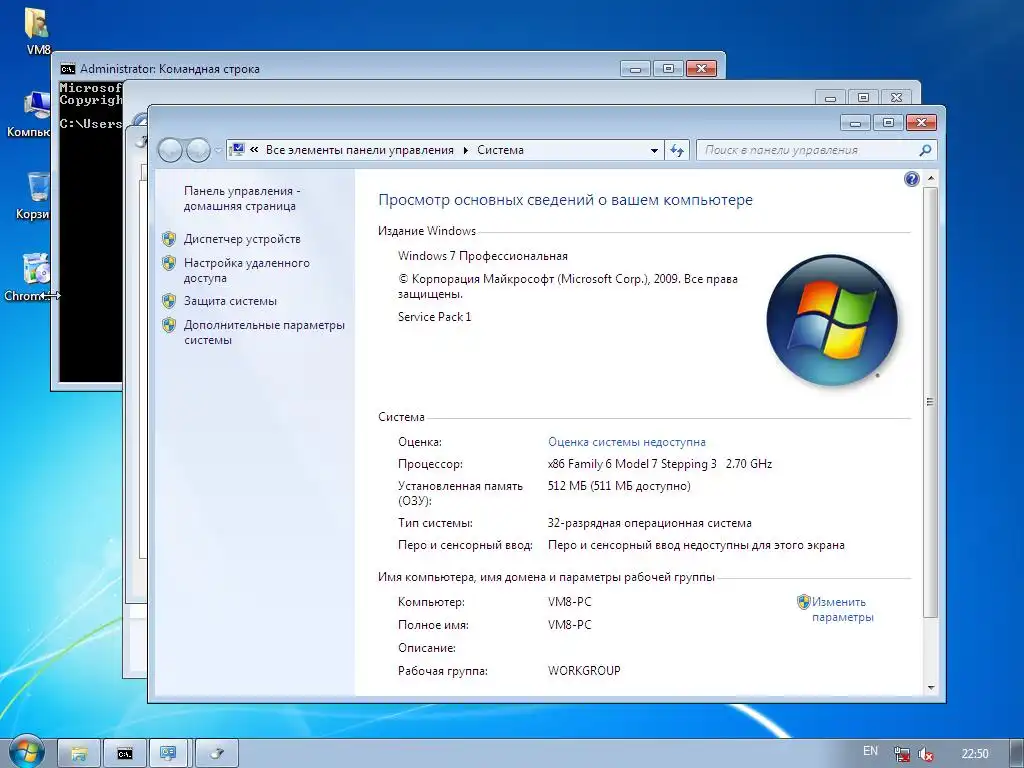Click the Command Prompt title bar icon
The width and height of the screenshot is (1024, 768).
coord(67,69)
